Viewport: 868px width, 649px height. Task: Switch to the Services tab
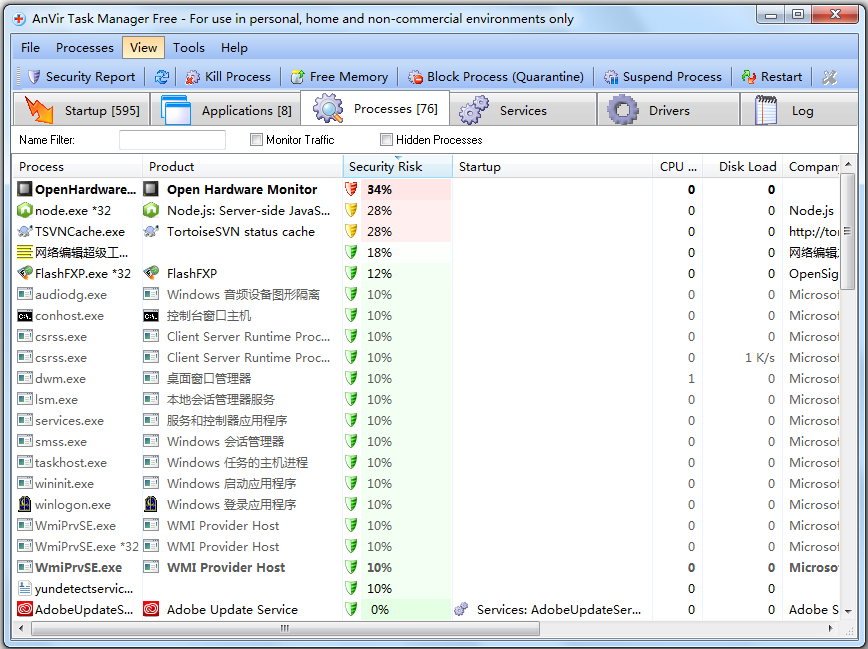pyautogui.click(x=523, y=110)
